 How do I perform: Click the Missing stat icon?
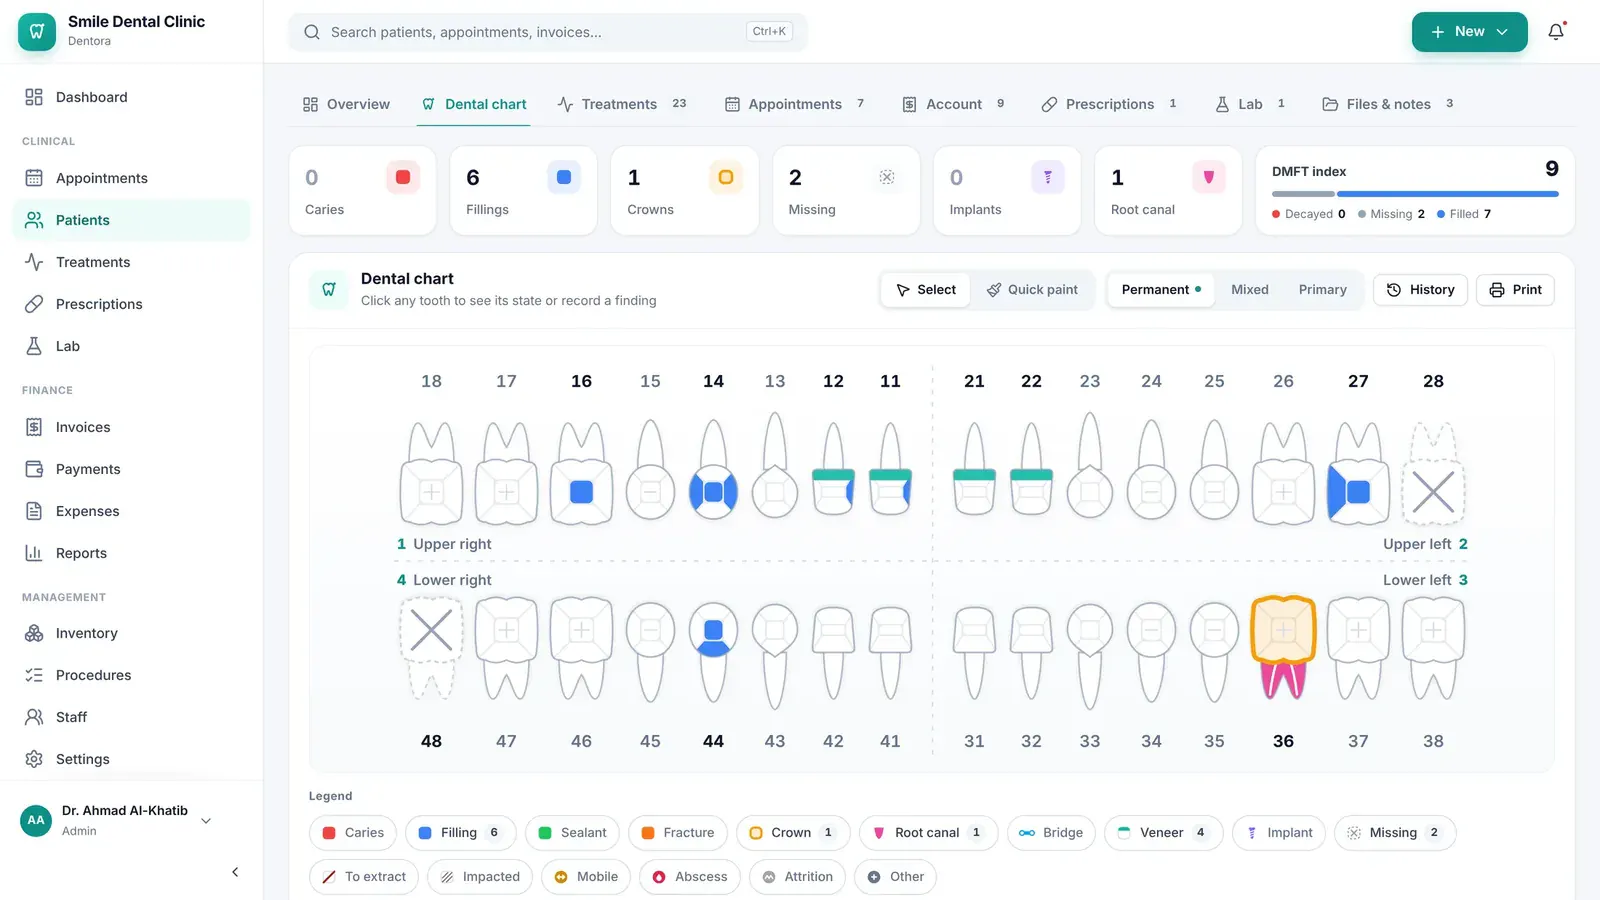click(x=887, y=177)
